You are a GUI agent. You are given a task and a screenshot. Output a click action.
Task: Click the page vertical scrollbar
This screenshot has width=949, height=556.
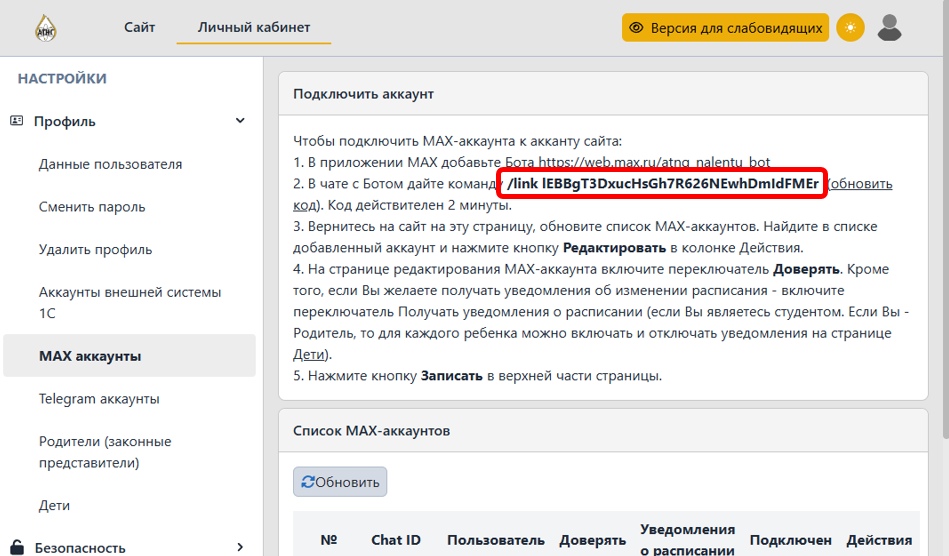[945, 218]
